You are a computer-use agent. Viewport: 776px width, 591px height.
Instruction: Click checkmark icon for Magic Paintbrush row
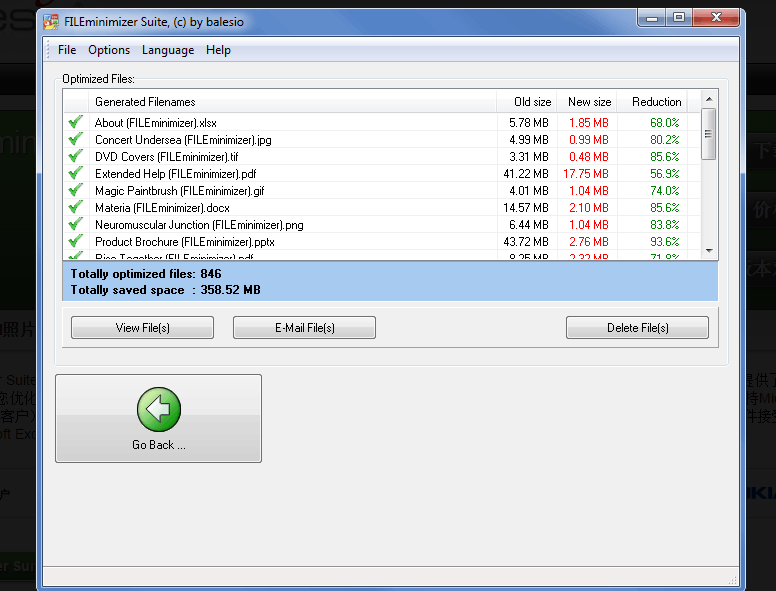(x=76, y=190)
